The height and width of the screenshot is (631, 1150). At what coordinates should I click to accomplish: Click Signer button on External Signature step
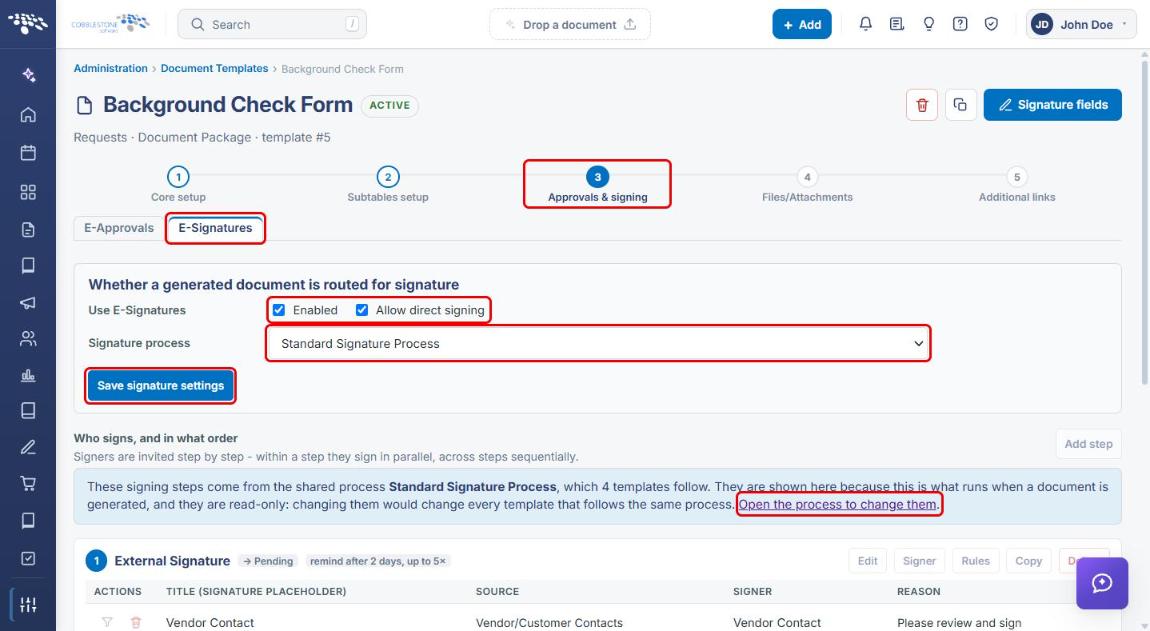pyautogui.click(x=919, y=561)
